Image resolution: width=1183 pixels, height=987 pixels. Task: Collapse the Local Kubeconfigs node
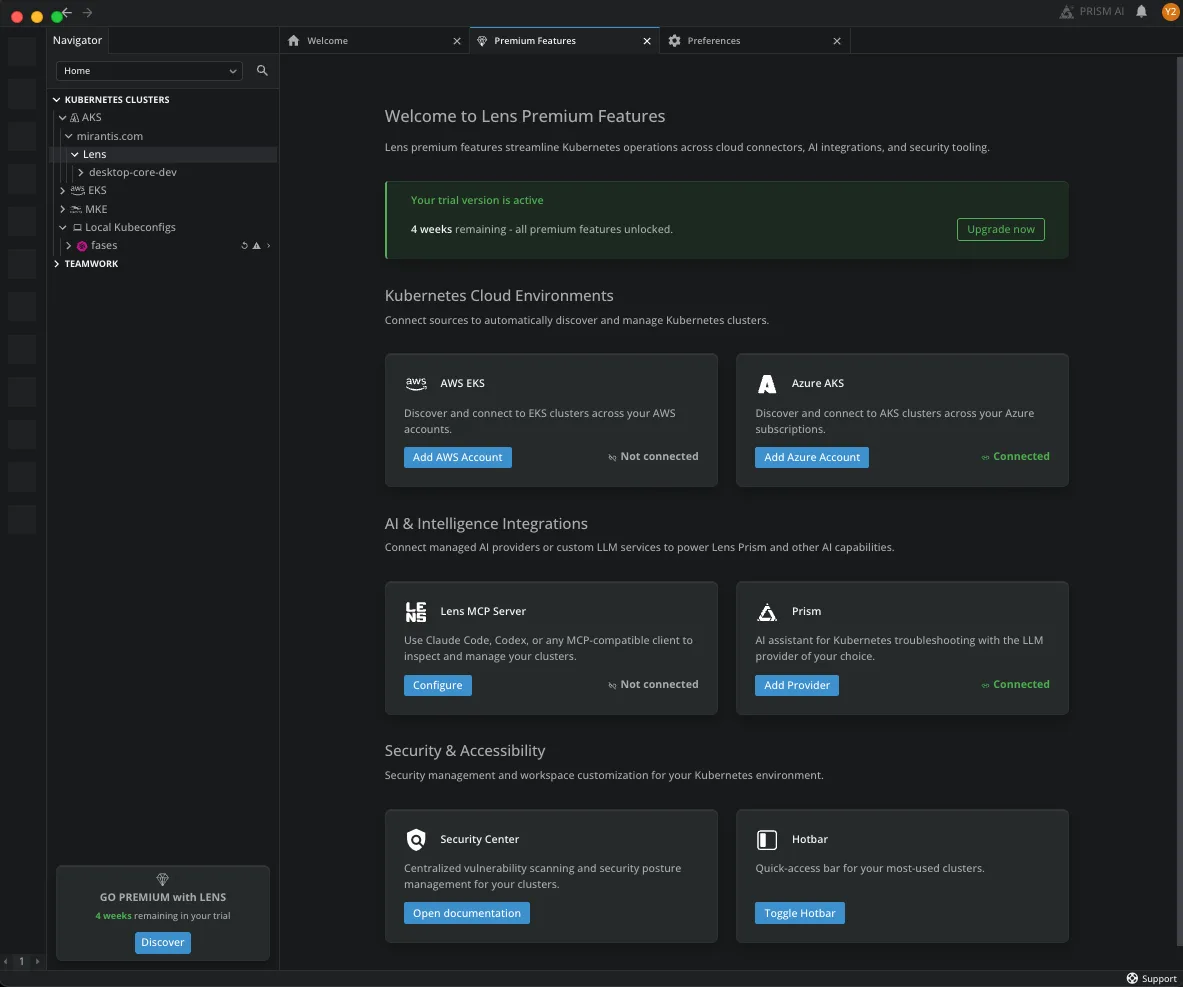click(63, 227)
